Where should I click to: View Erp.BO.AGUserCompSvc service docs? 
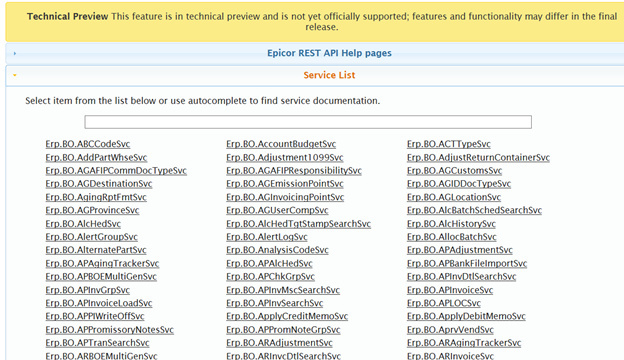[277, 210]
